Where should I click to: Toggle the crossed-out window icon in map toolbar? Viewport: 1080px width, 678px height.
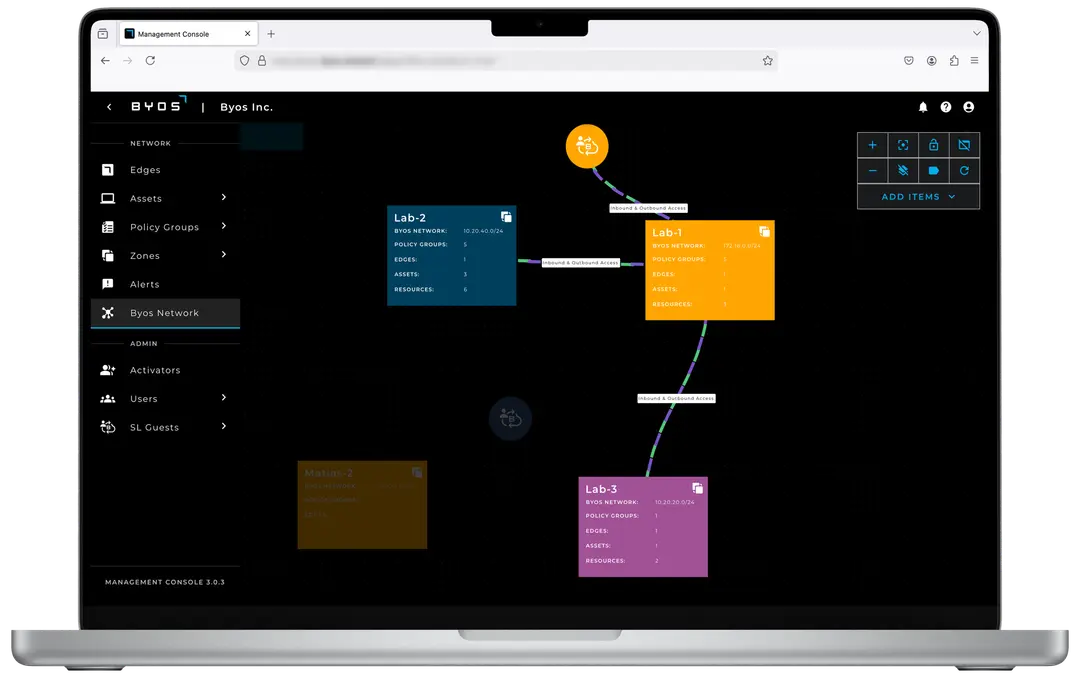click(x=964, y=145)
